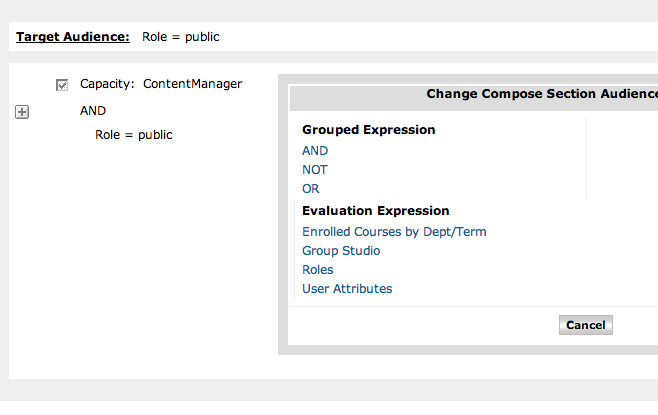Choose the NOT grouped expression link
The width and height of the screenshot is (658, 415).
315,170
